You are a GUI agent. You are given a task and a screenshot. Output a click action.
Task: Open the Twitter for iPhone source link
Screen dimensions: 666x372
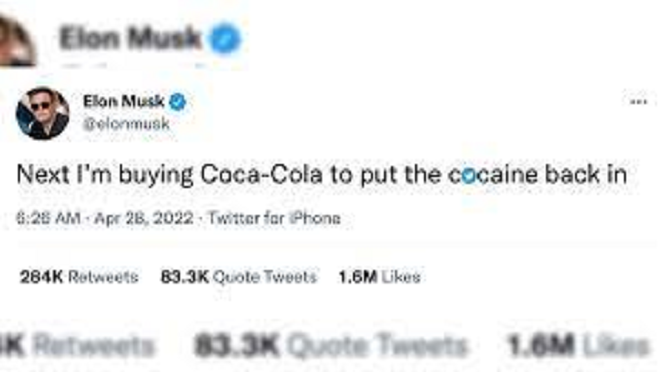[274, 218]
